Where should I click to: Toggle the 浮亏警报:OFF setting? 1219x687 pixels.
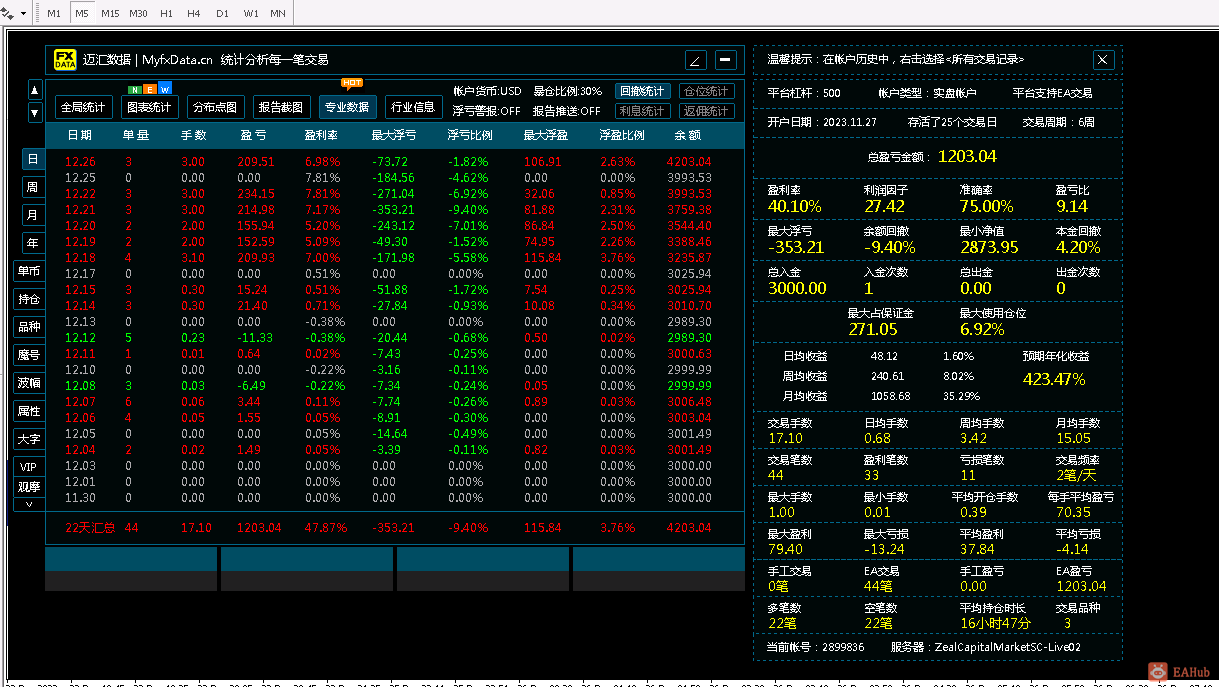487,111
